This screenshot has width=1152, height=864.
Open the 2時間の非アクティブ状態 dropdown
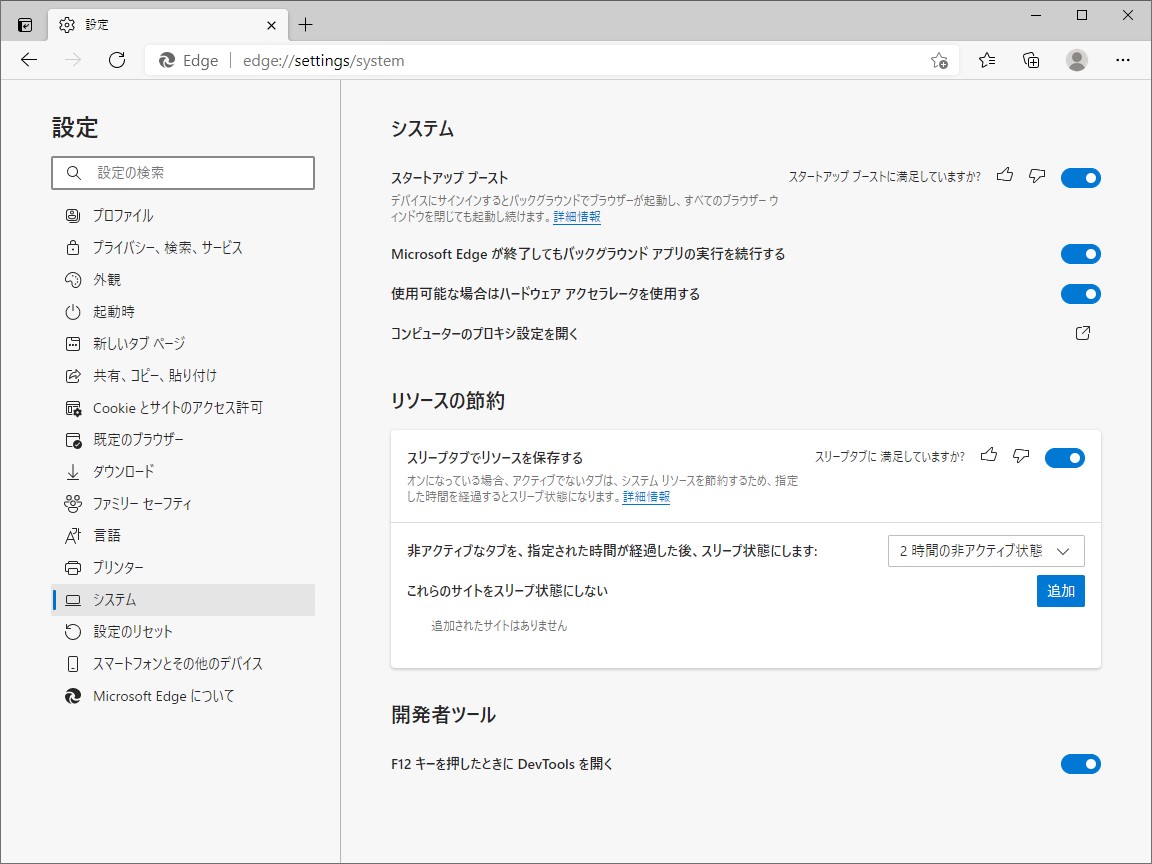(985, 550)
